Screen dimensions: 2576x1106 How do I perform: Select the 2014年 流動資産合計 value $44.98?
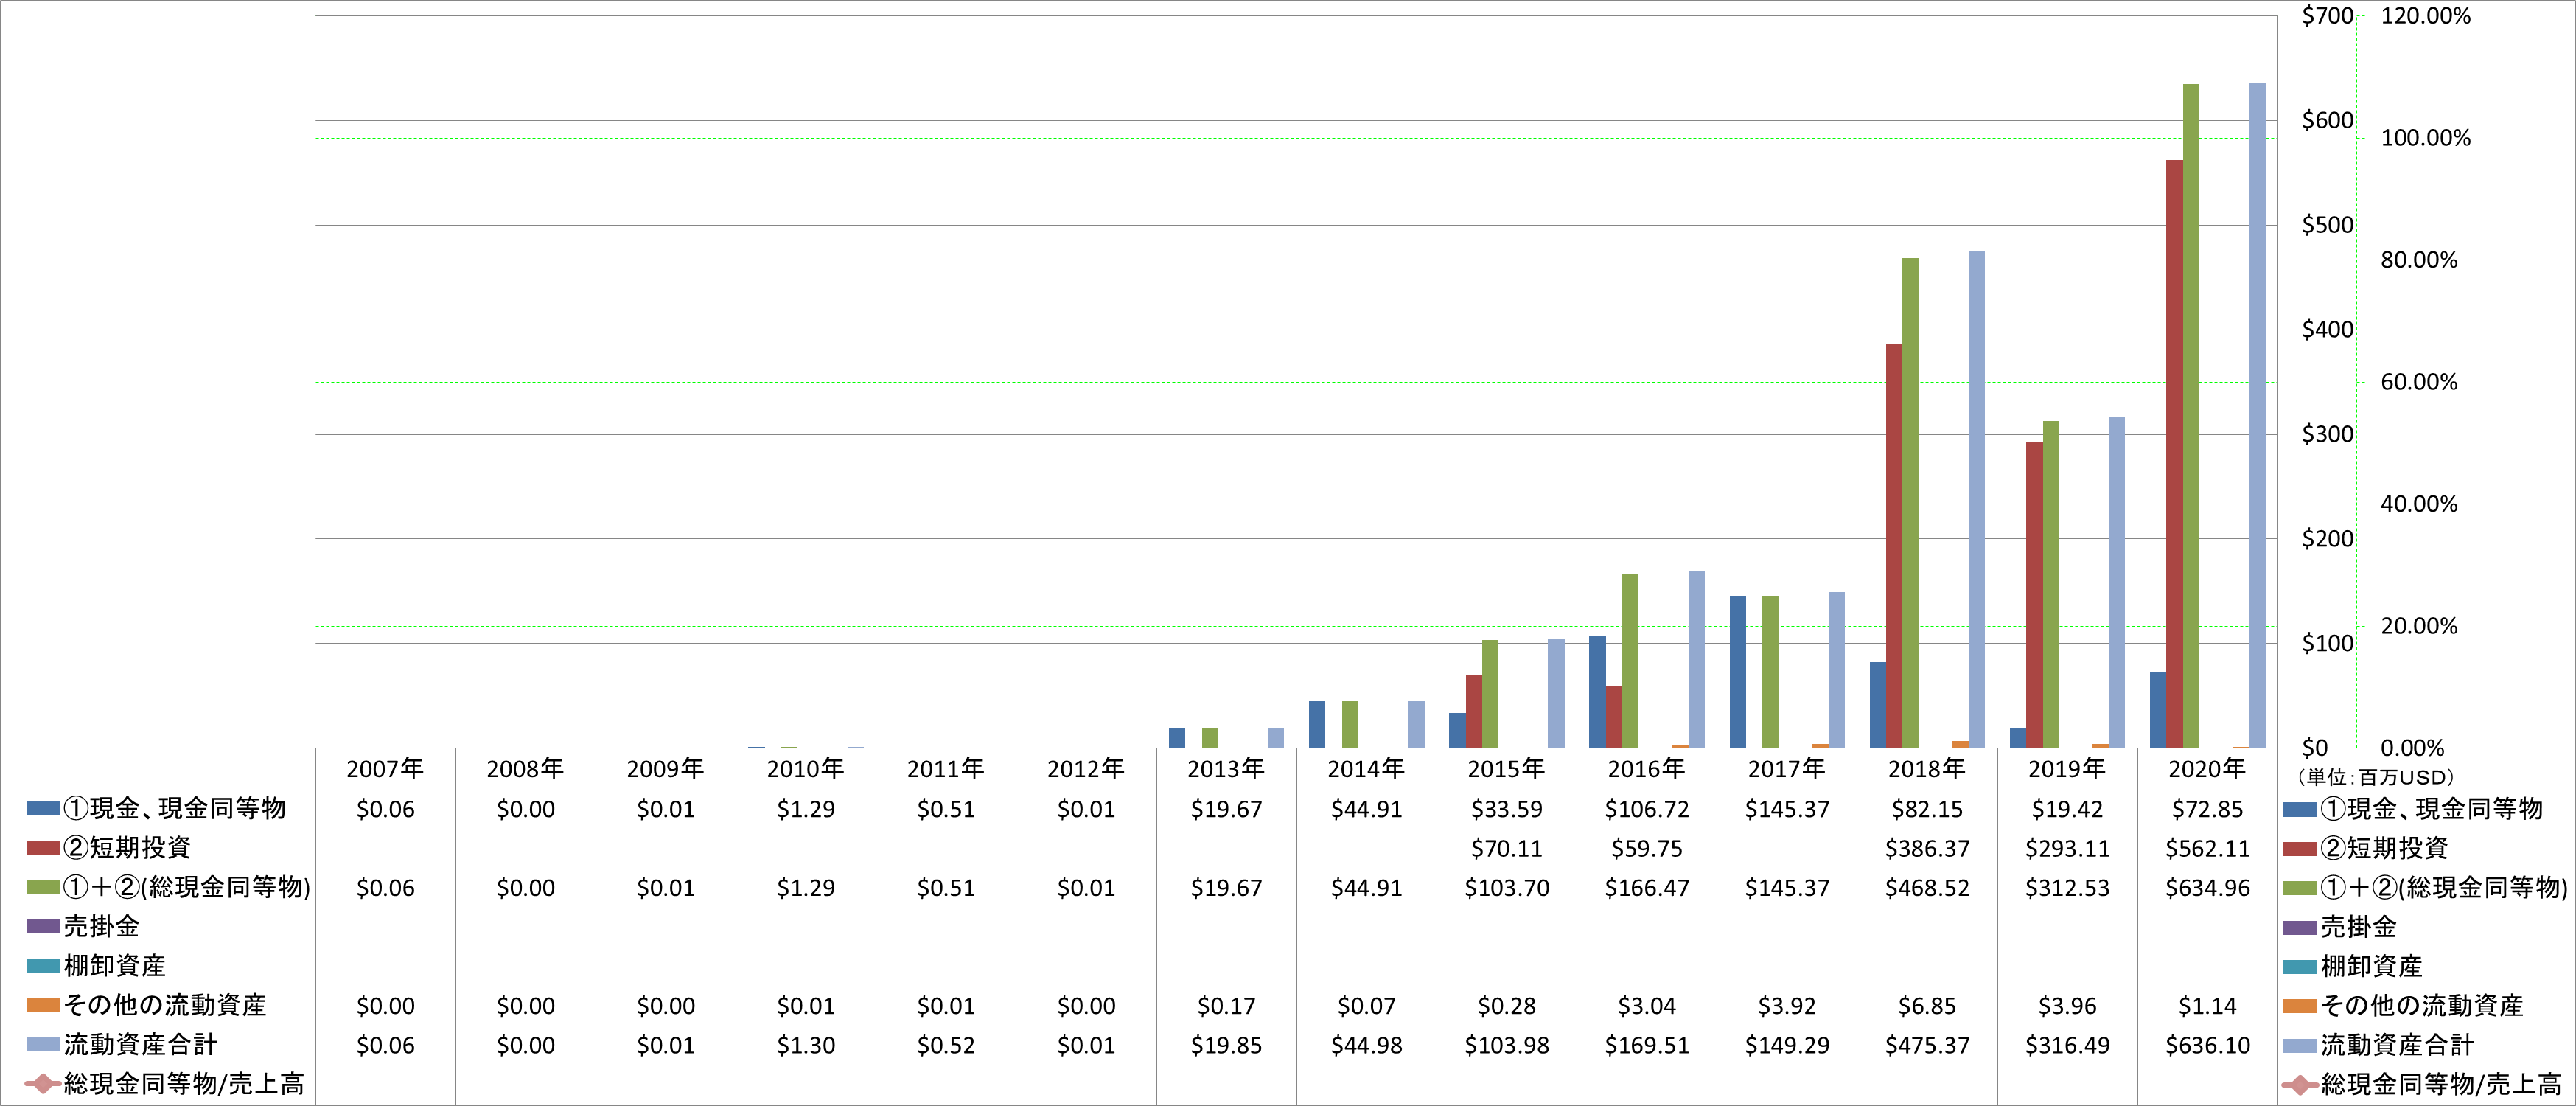[x=1366, y=1045]
